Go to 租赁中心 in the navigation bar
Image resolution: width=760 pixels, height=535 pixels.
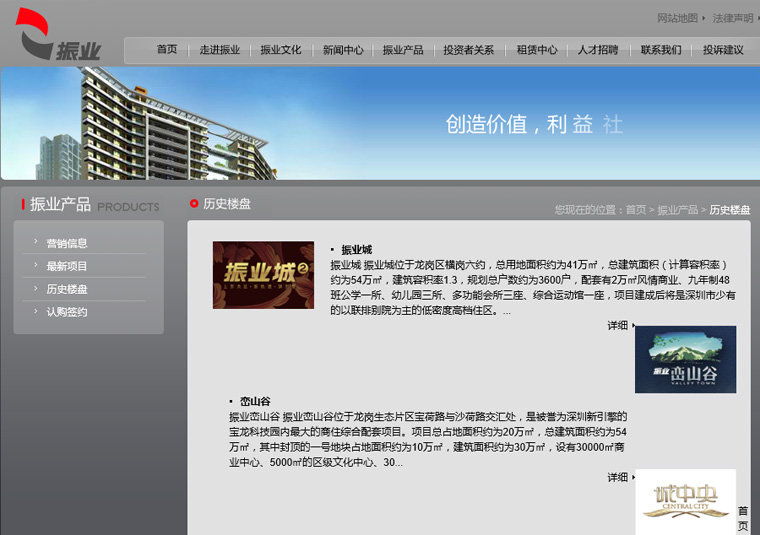pos(537,49)
